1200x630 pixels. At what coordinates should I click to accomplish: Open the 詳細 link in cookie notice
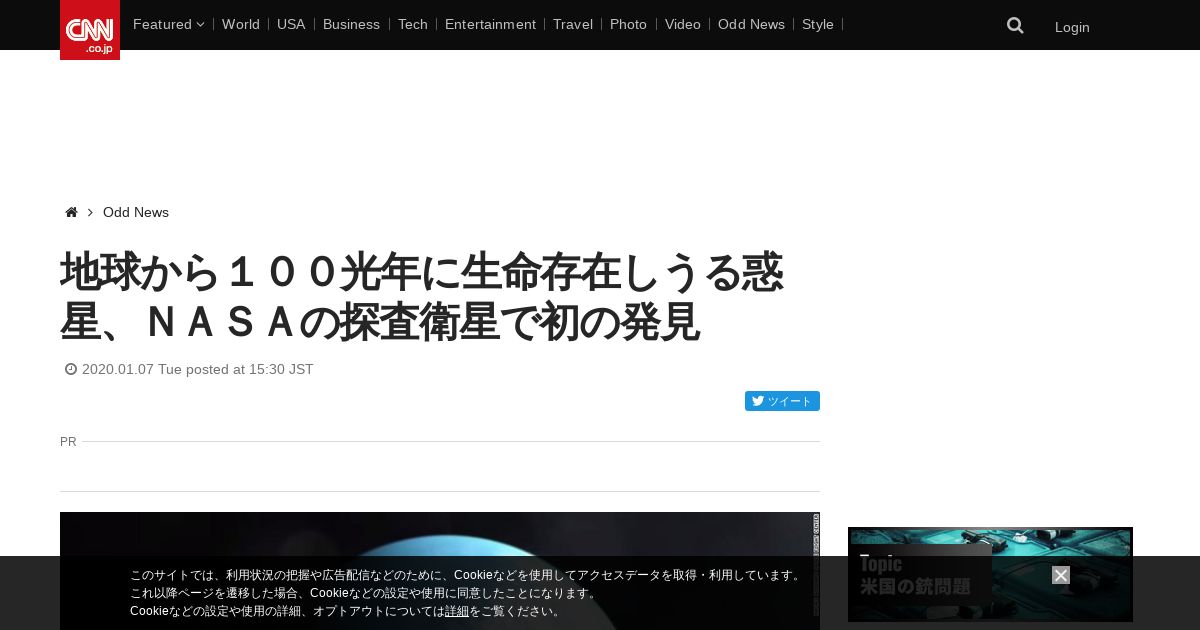pos(457,611)
